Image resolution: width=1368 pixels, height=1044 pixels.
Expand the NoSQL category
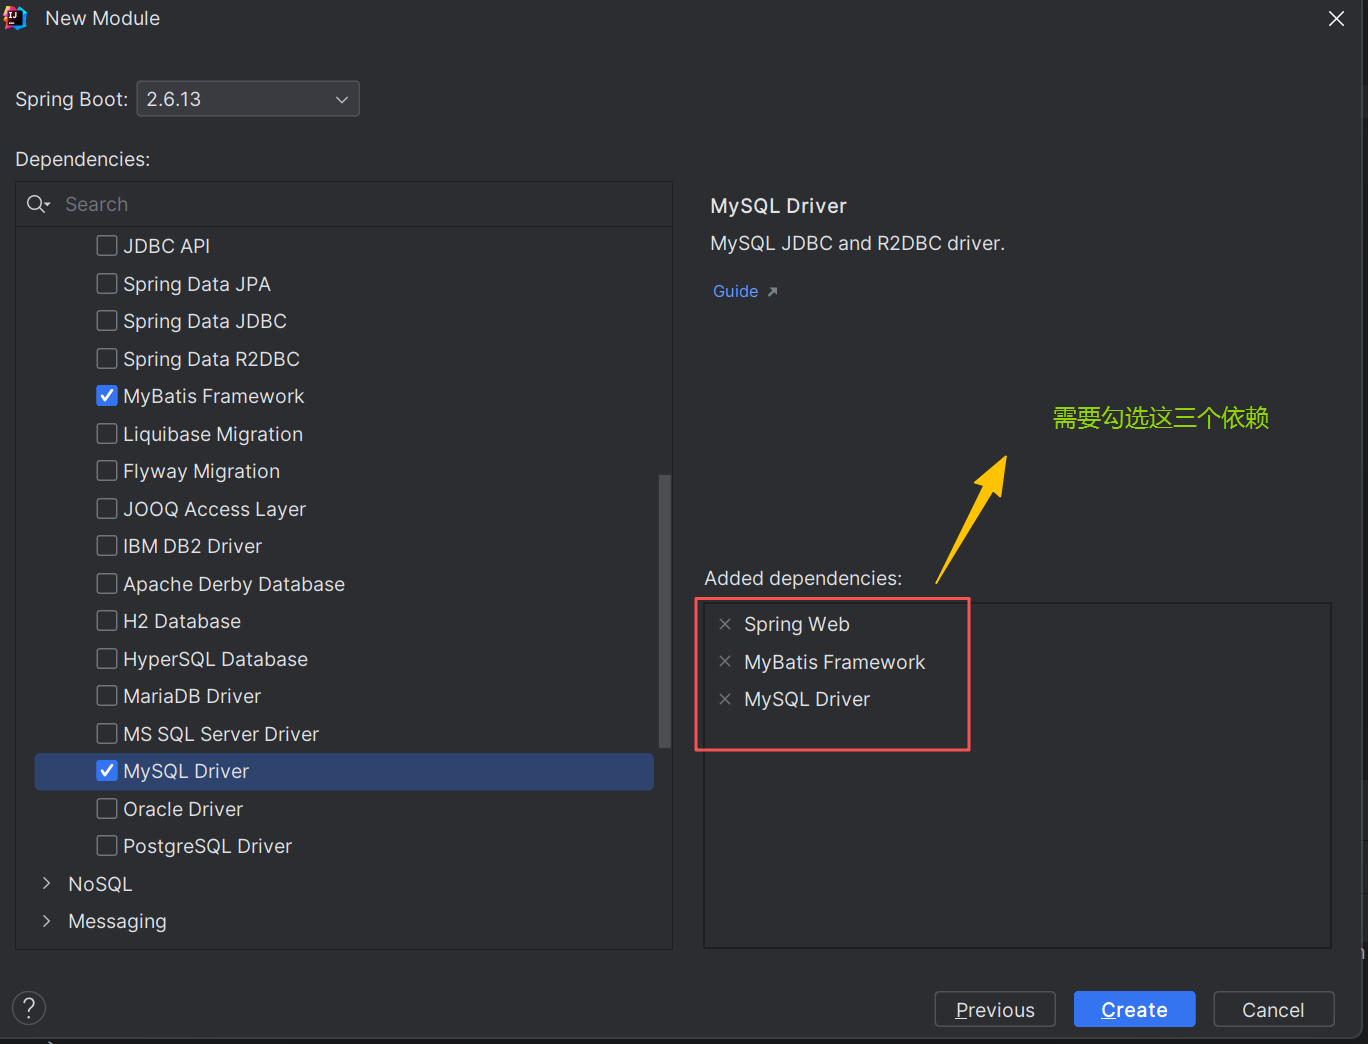46,884
